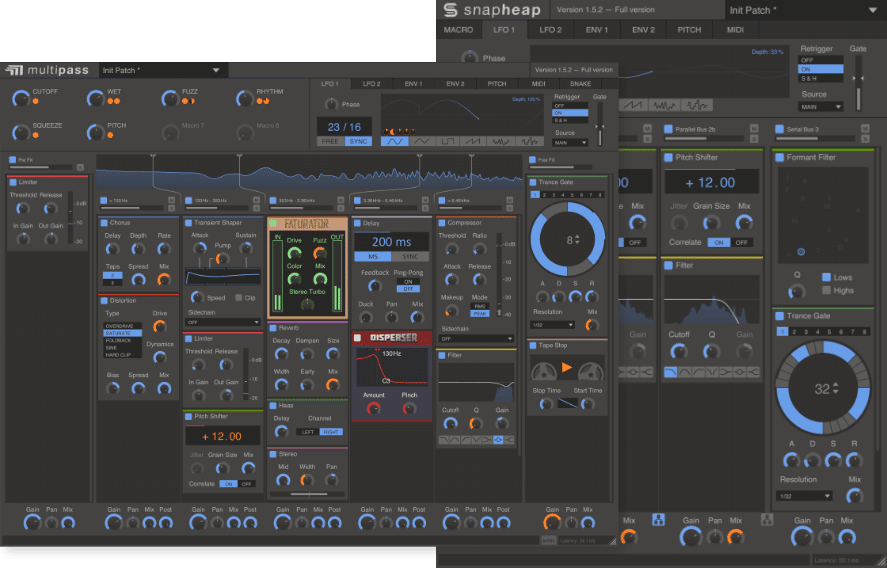
Task: Open multipass LFO Source MAIN dropdown
Action: 570,143
